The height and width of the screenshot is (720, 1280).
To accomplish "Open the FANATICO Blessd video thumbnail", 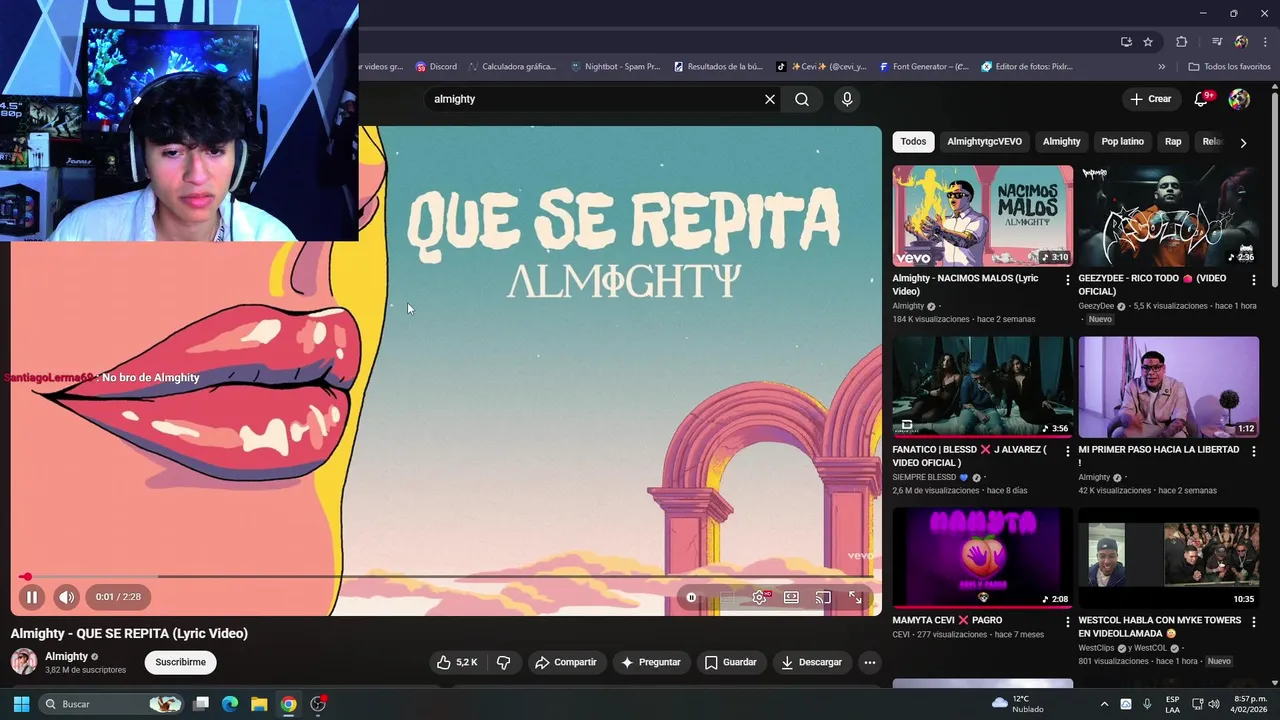I will point(982,387).
